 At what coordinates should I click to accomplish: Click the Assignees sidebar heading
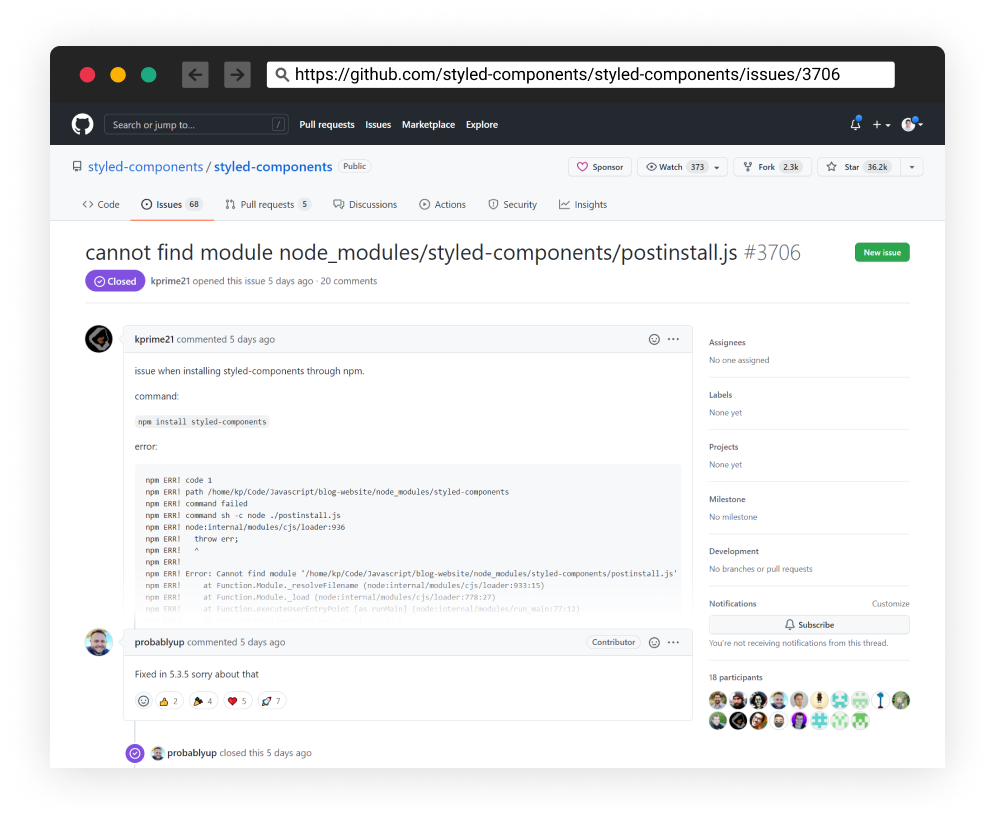click(727, 343)
